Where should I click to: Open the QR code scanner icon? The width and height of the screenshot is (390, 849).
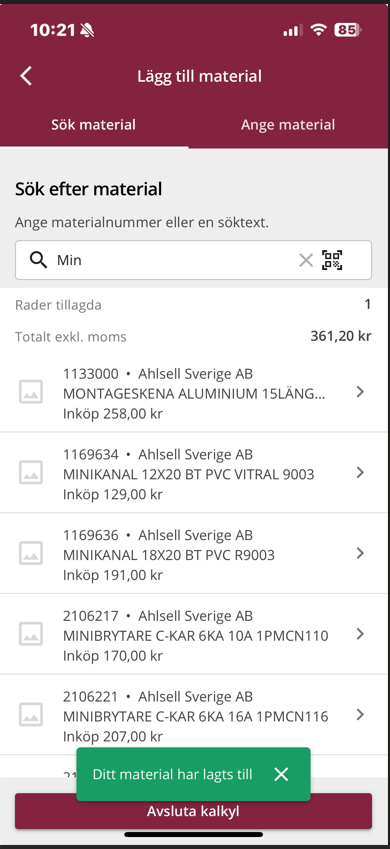click(333, 260)
